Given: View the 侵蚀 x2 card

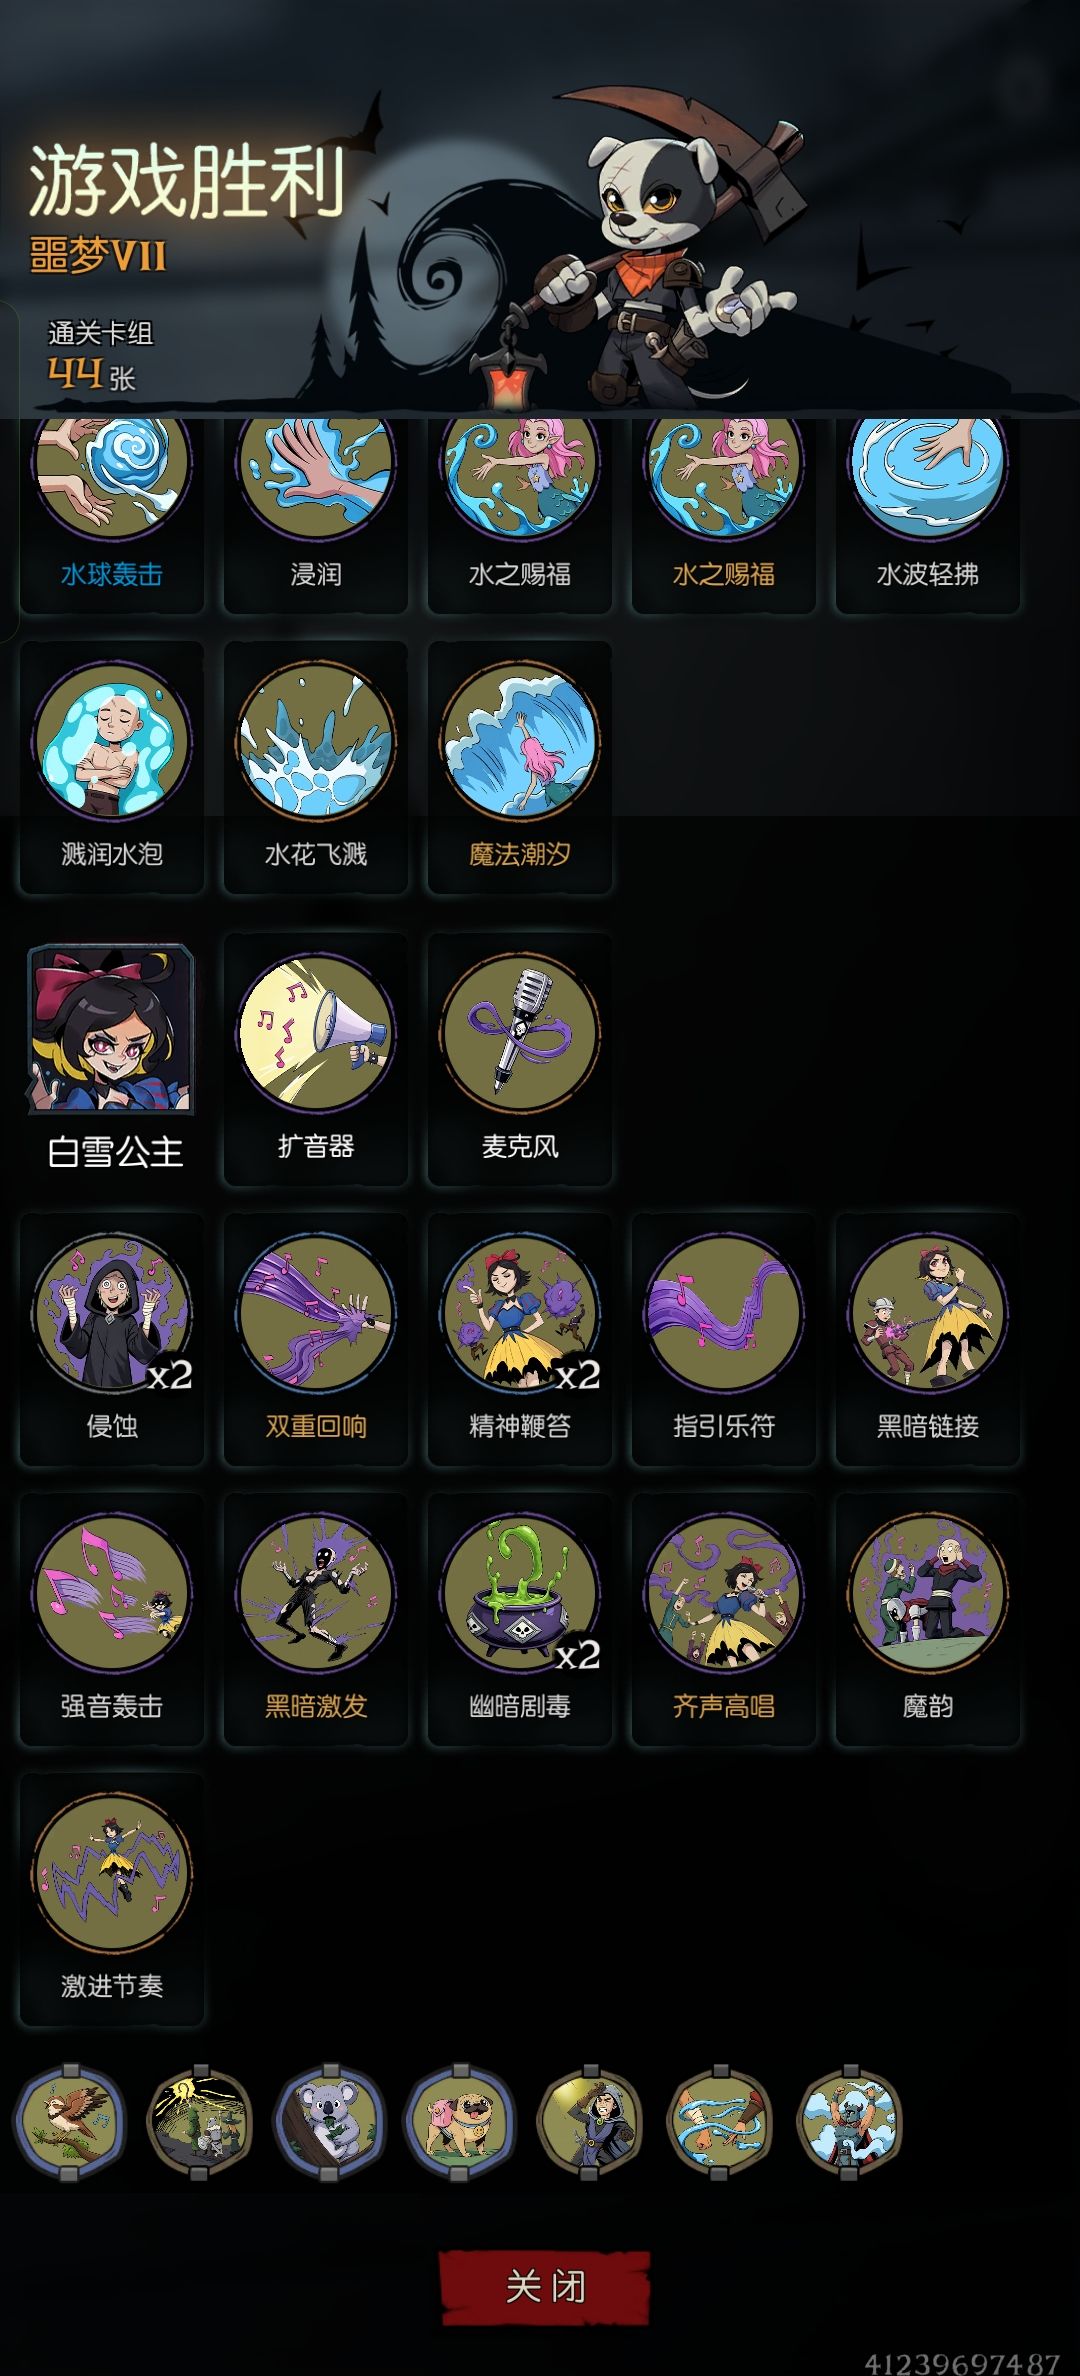Looking at the screenshot, I should [x=111, y=1339].
